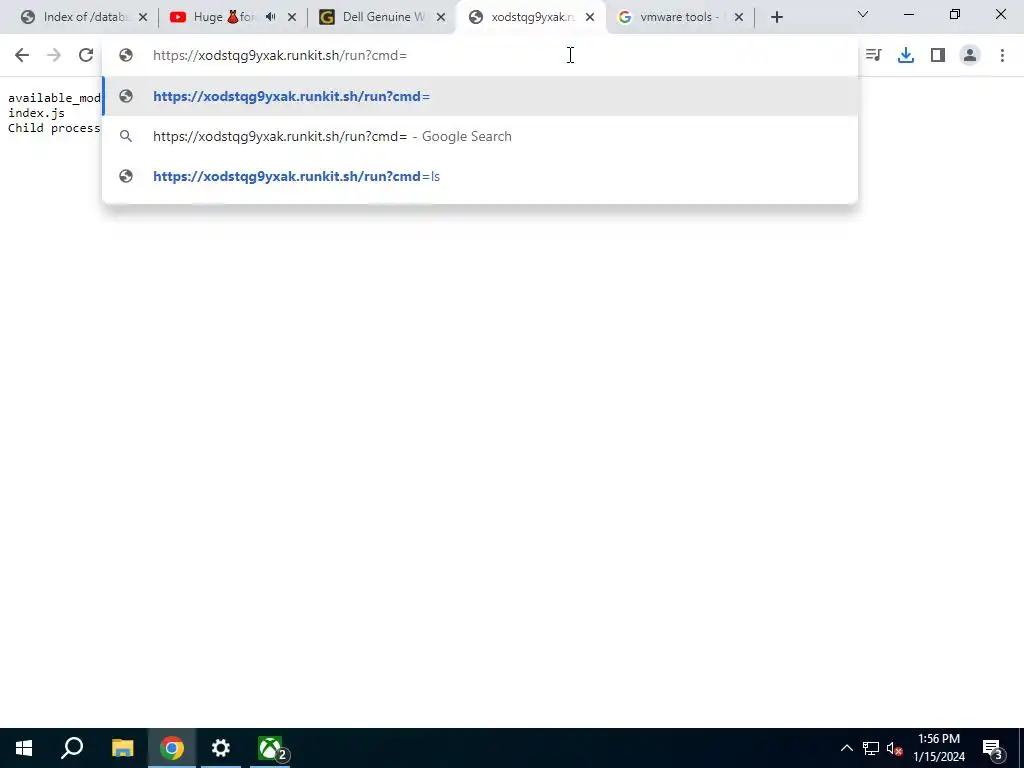Switch to the Dell Genuine W tab
This screenshot has height=768, width=1024.
point(383,18)
